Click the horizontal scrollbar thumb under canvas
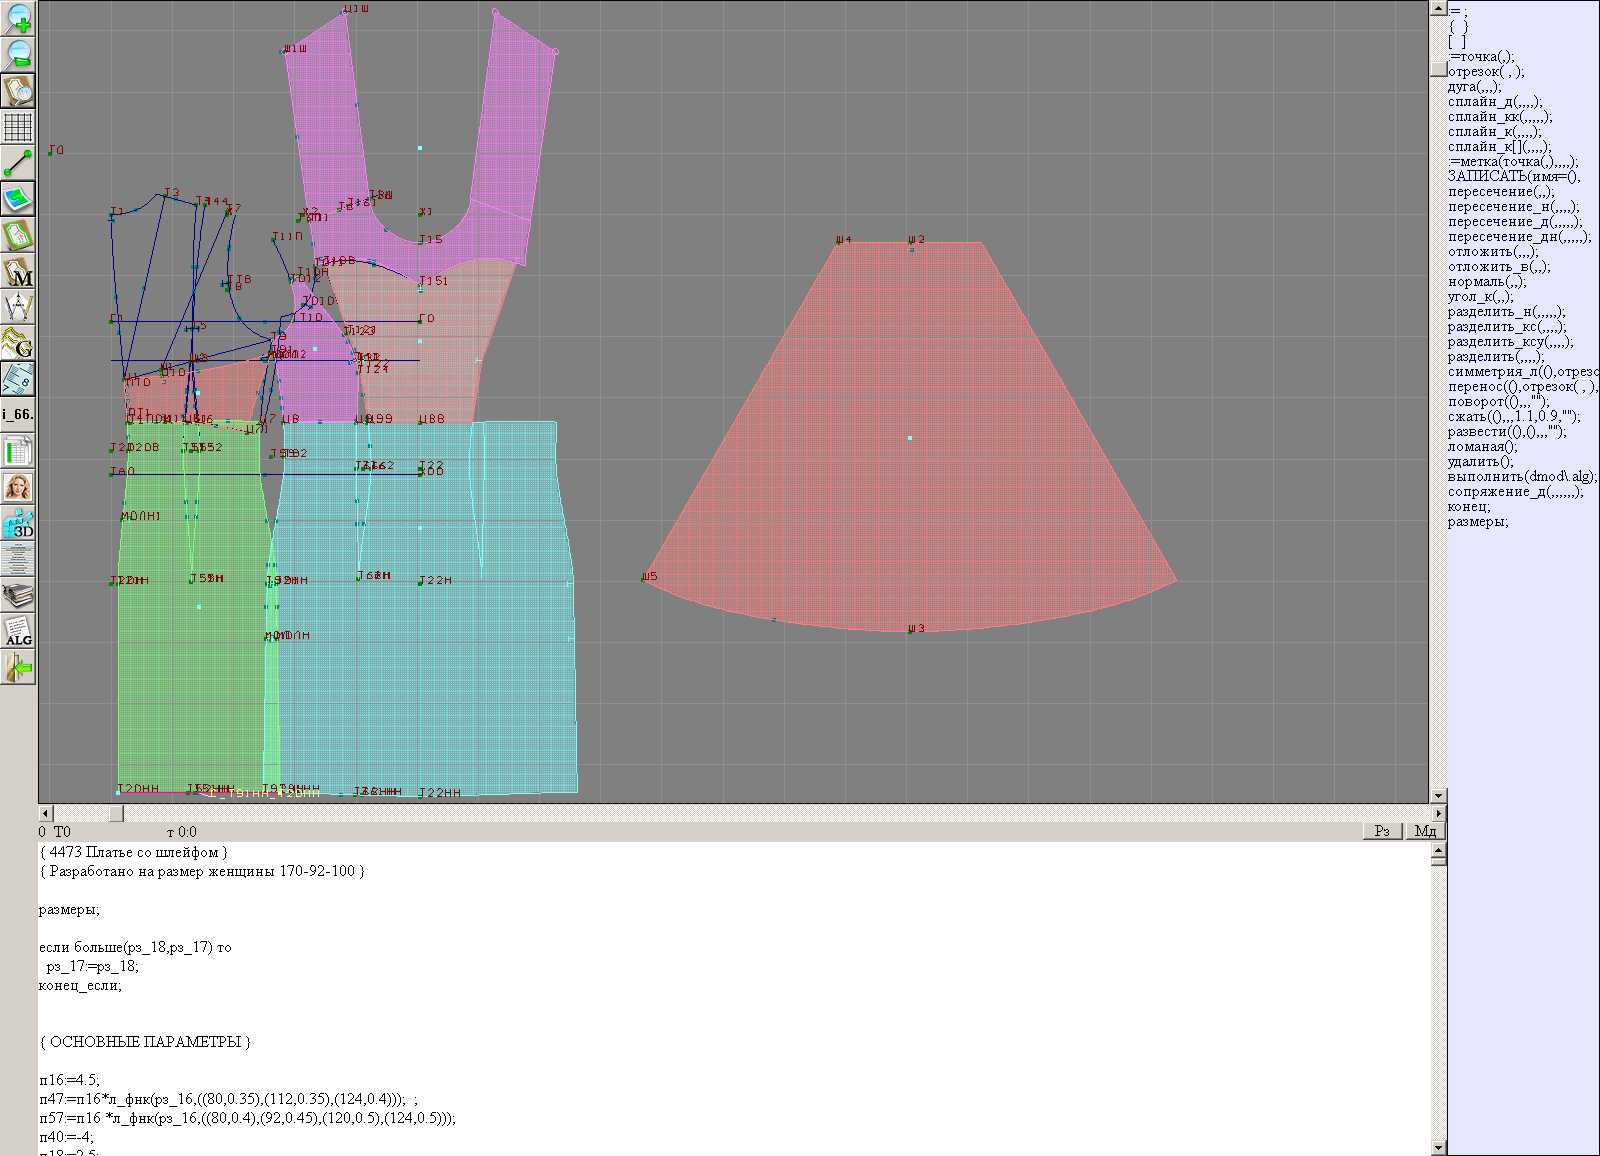Screen dimensions: 1600x1156 116,814
